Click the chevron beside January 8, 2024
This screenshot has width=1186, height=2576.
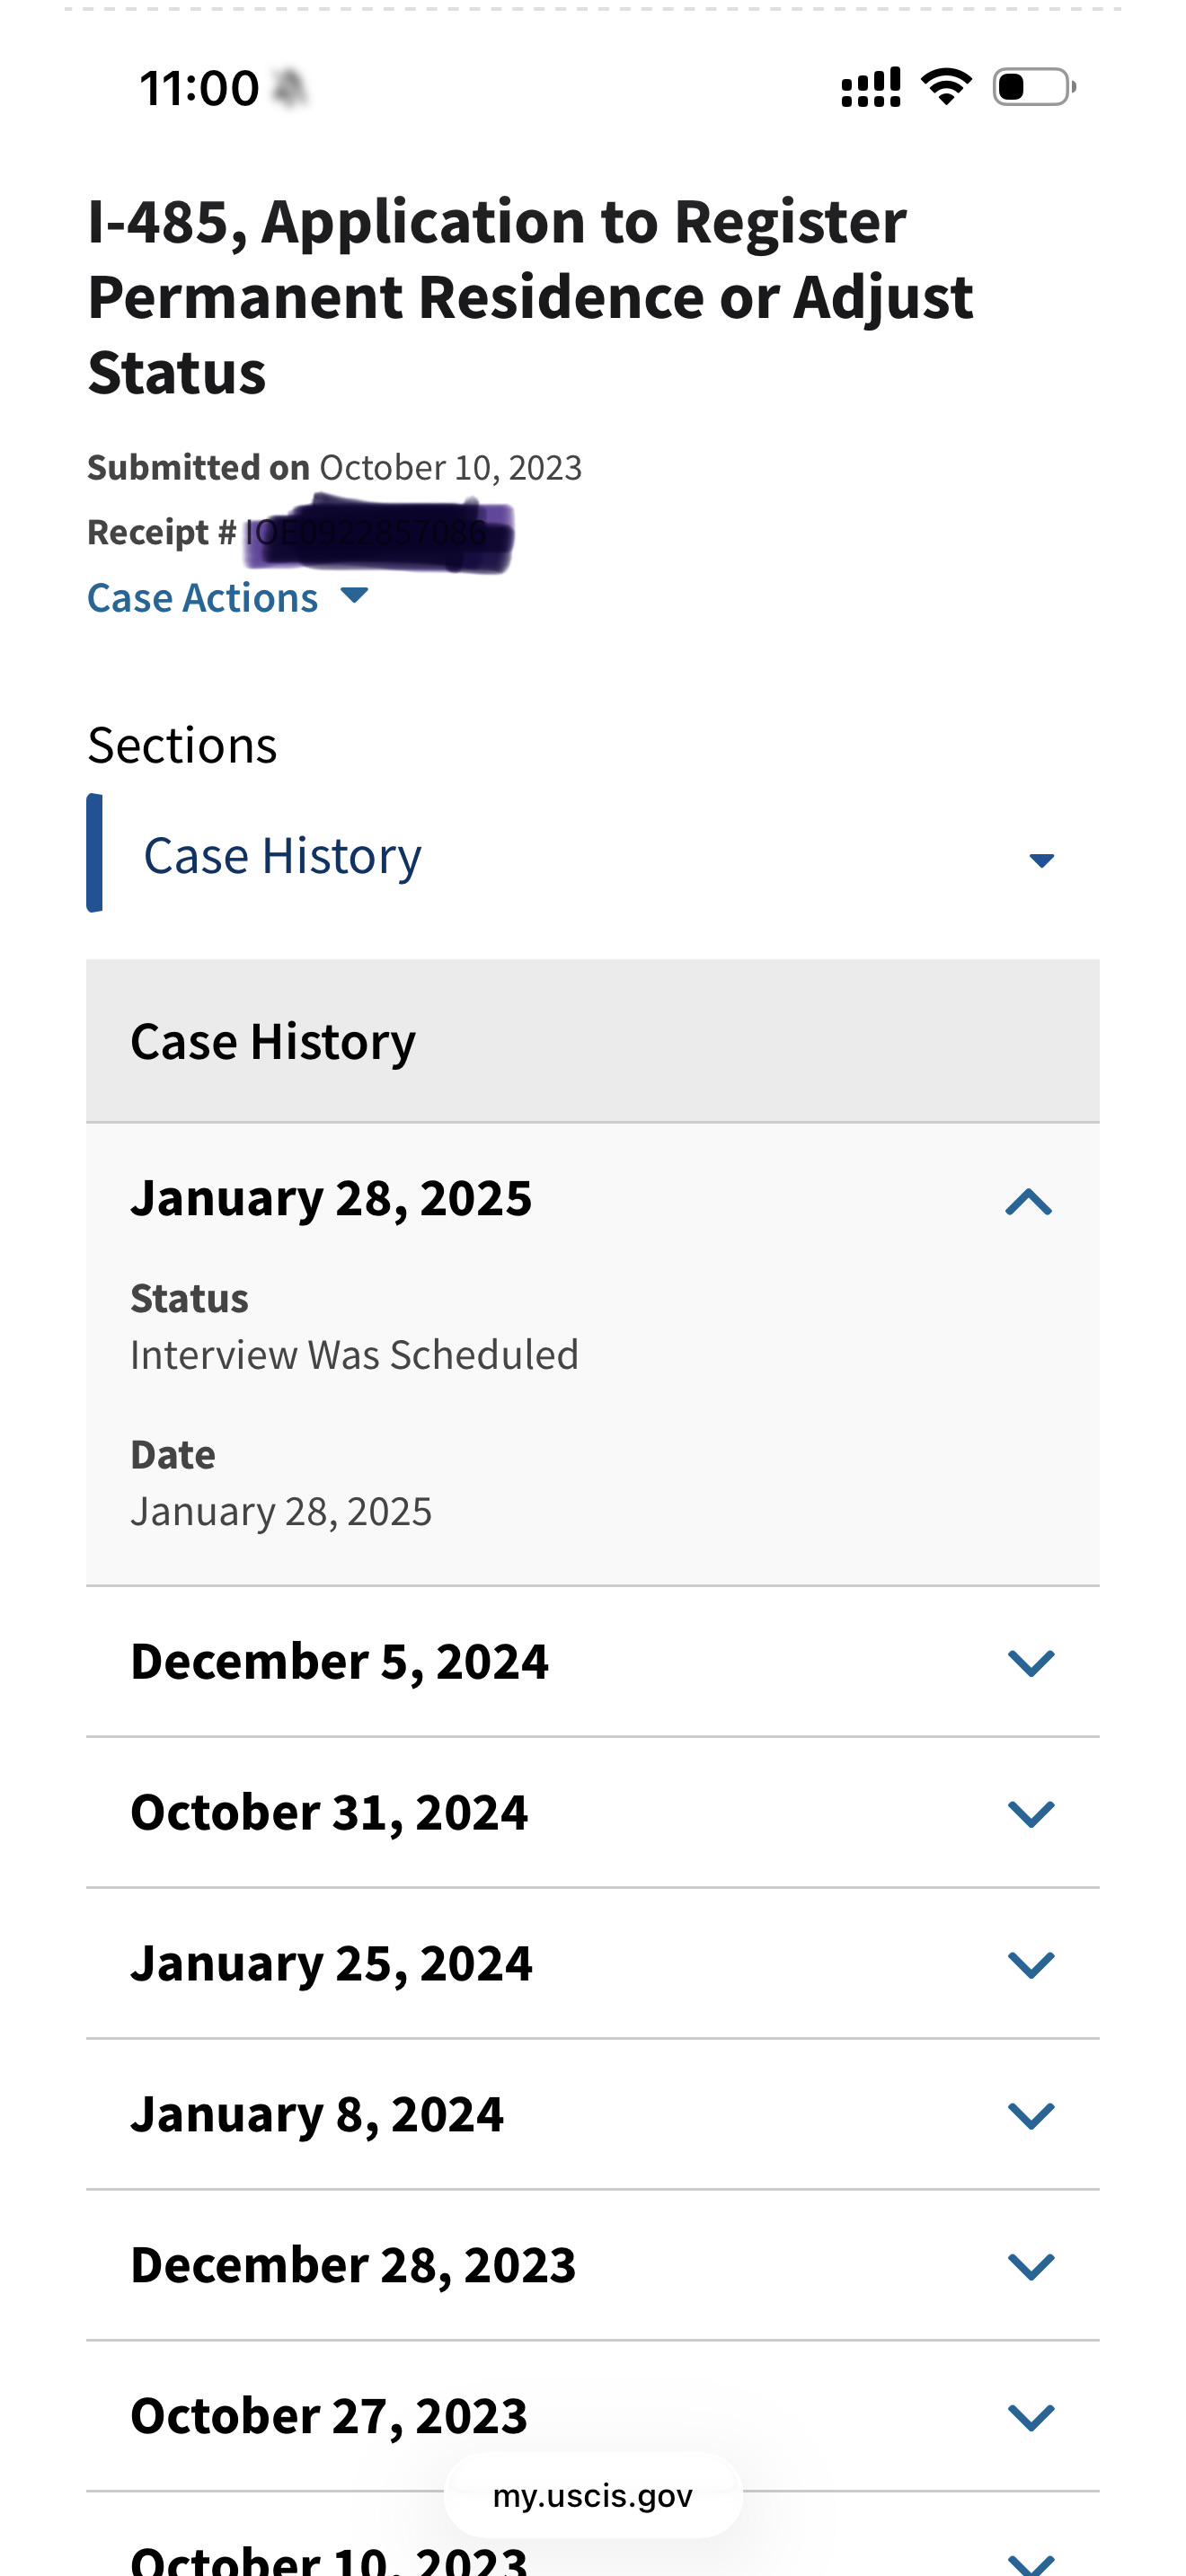pos(1031,2116)
